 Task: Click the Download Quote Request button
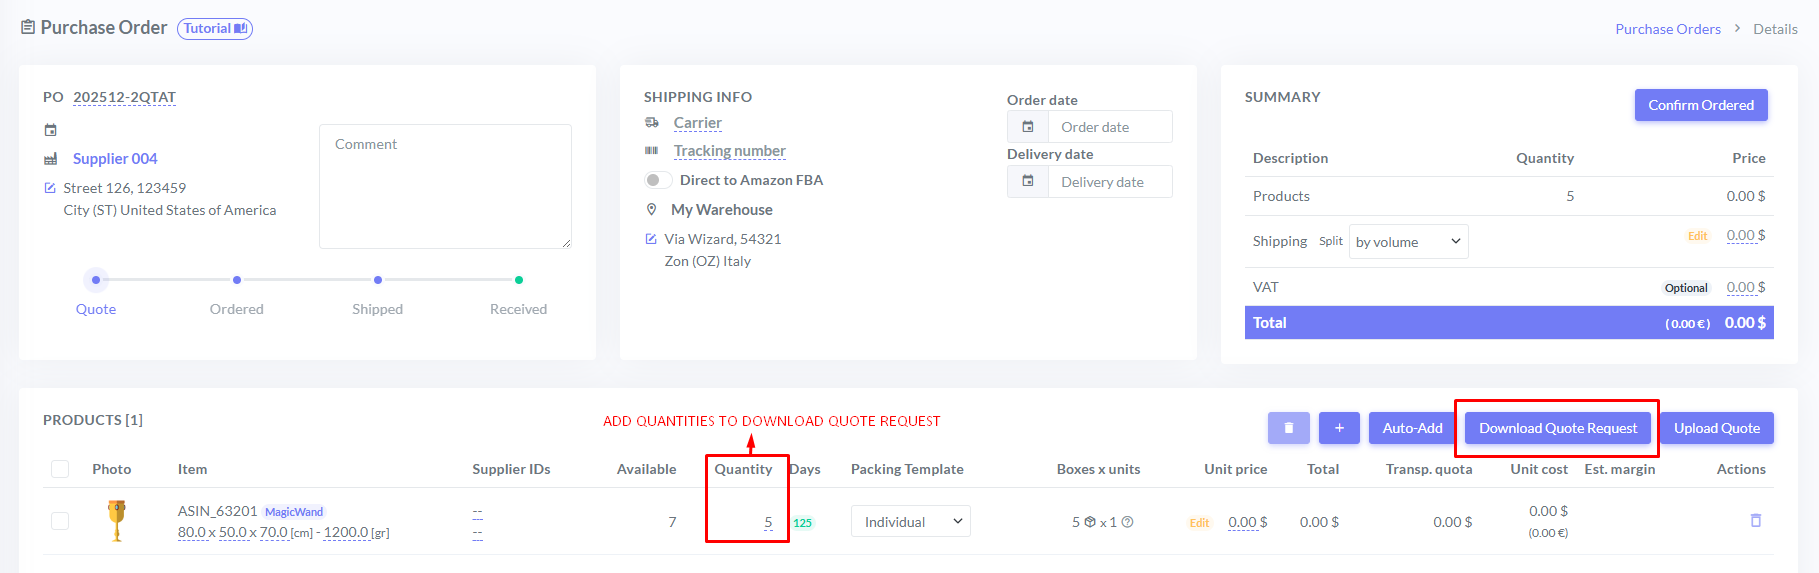point(1557,428)
